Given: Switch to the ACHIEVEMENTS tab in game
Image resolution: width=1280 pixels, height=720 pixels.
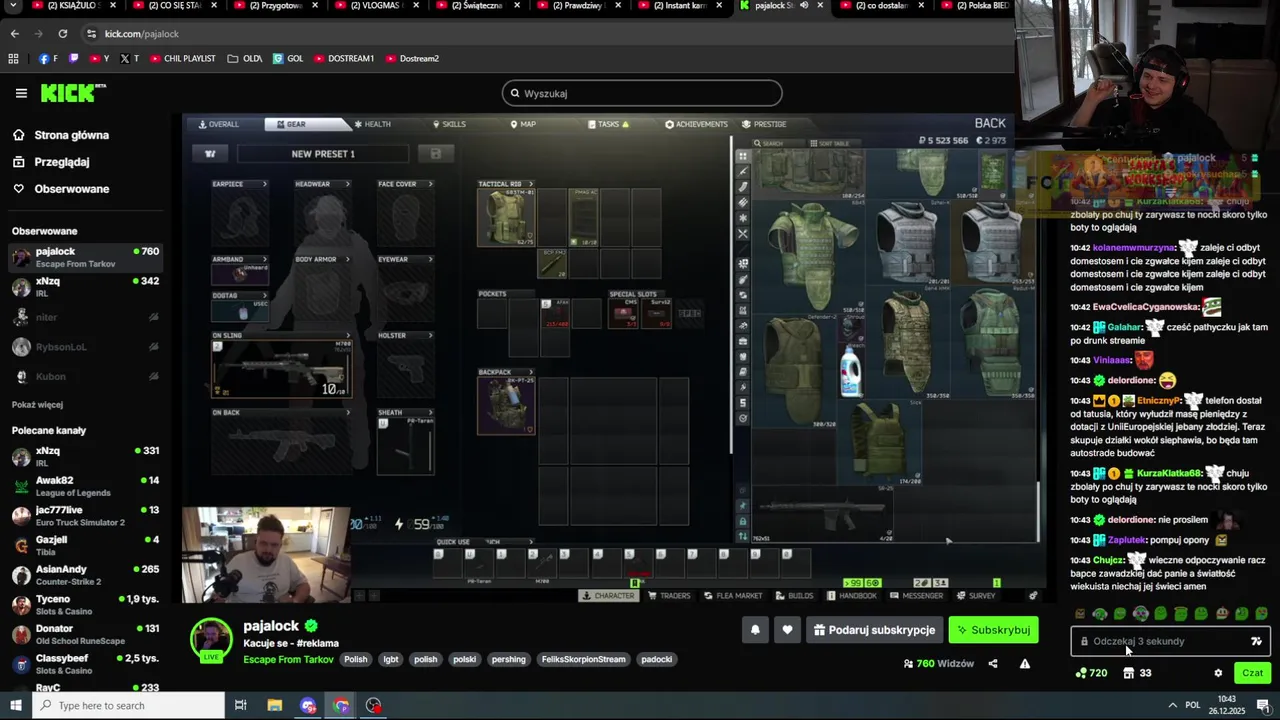Looking at the screenshot, I should pos(696,125).
